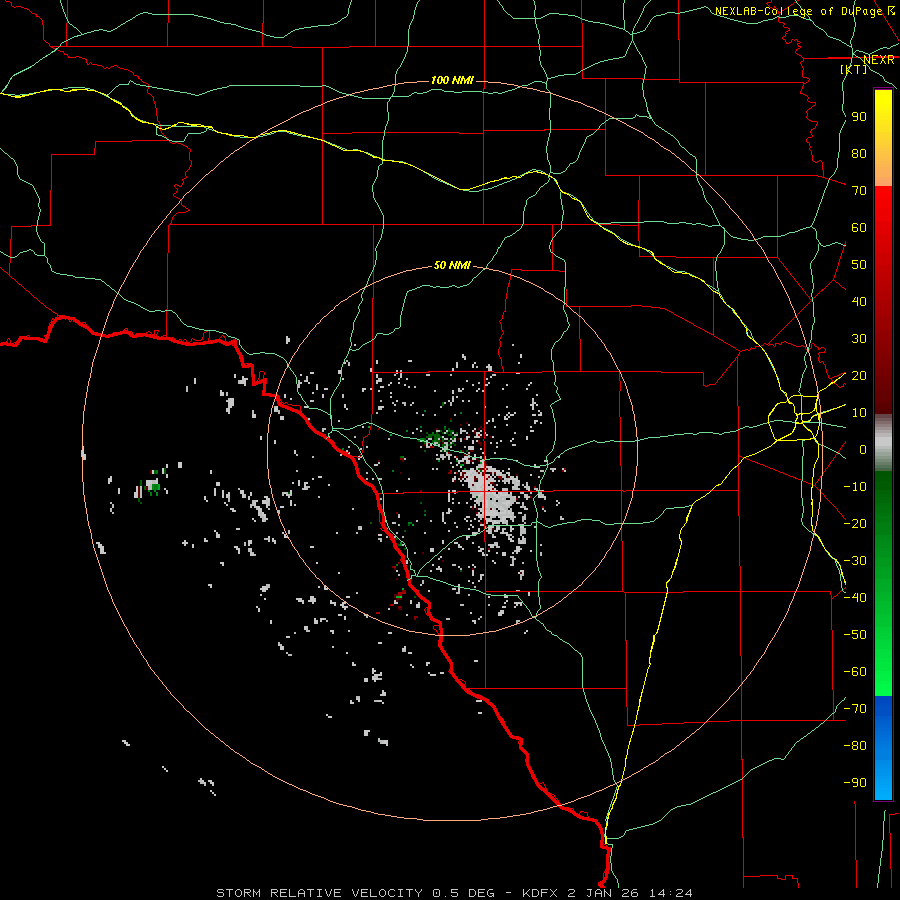The image size is (900, 900).
Task: Click the -40 value on velocity scale
Action: point(855,598)
